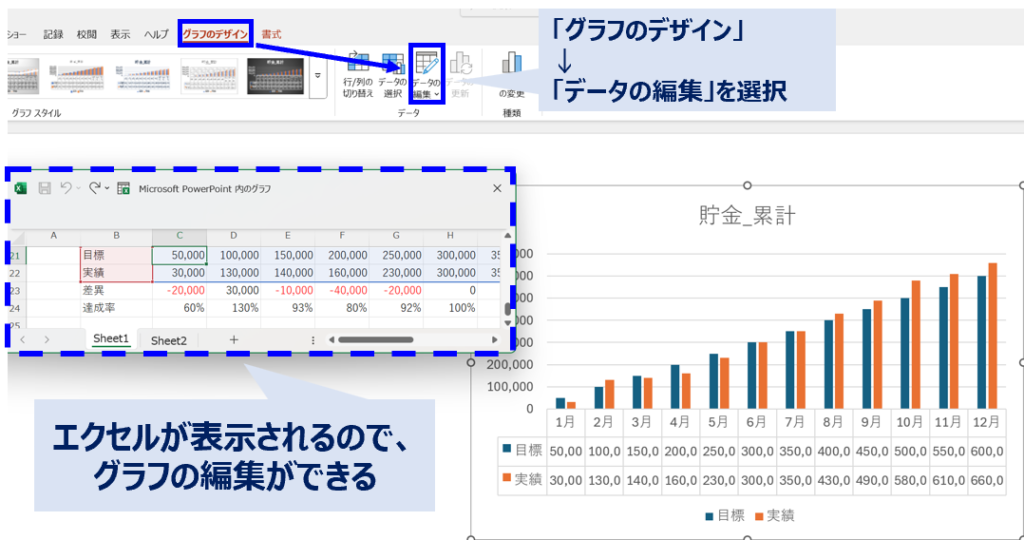
Task: Expand the chart styles gallery dropdown
Action: pyautogui.click(x=318, y=76)
